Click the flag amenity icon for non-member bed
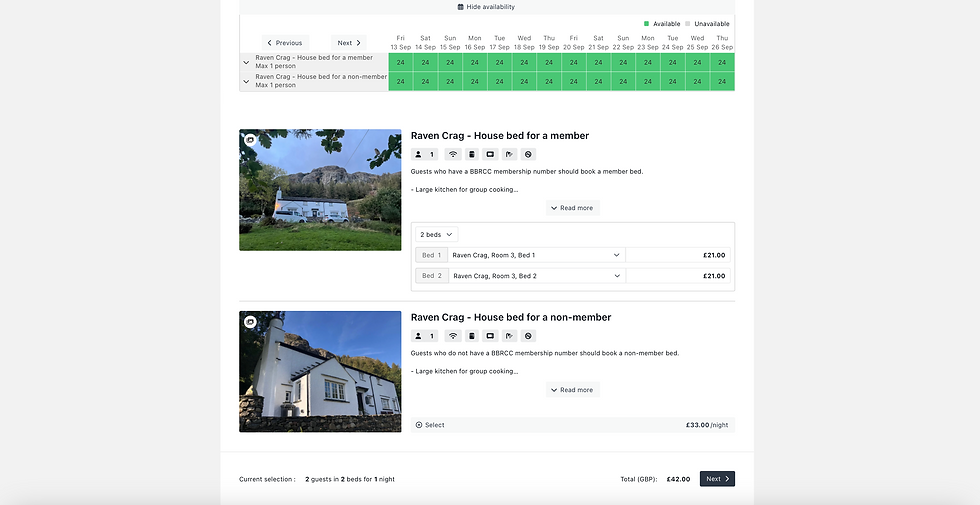 point(509,336)
